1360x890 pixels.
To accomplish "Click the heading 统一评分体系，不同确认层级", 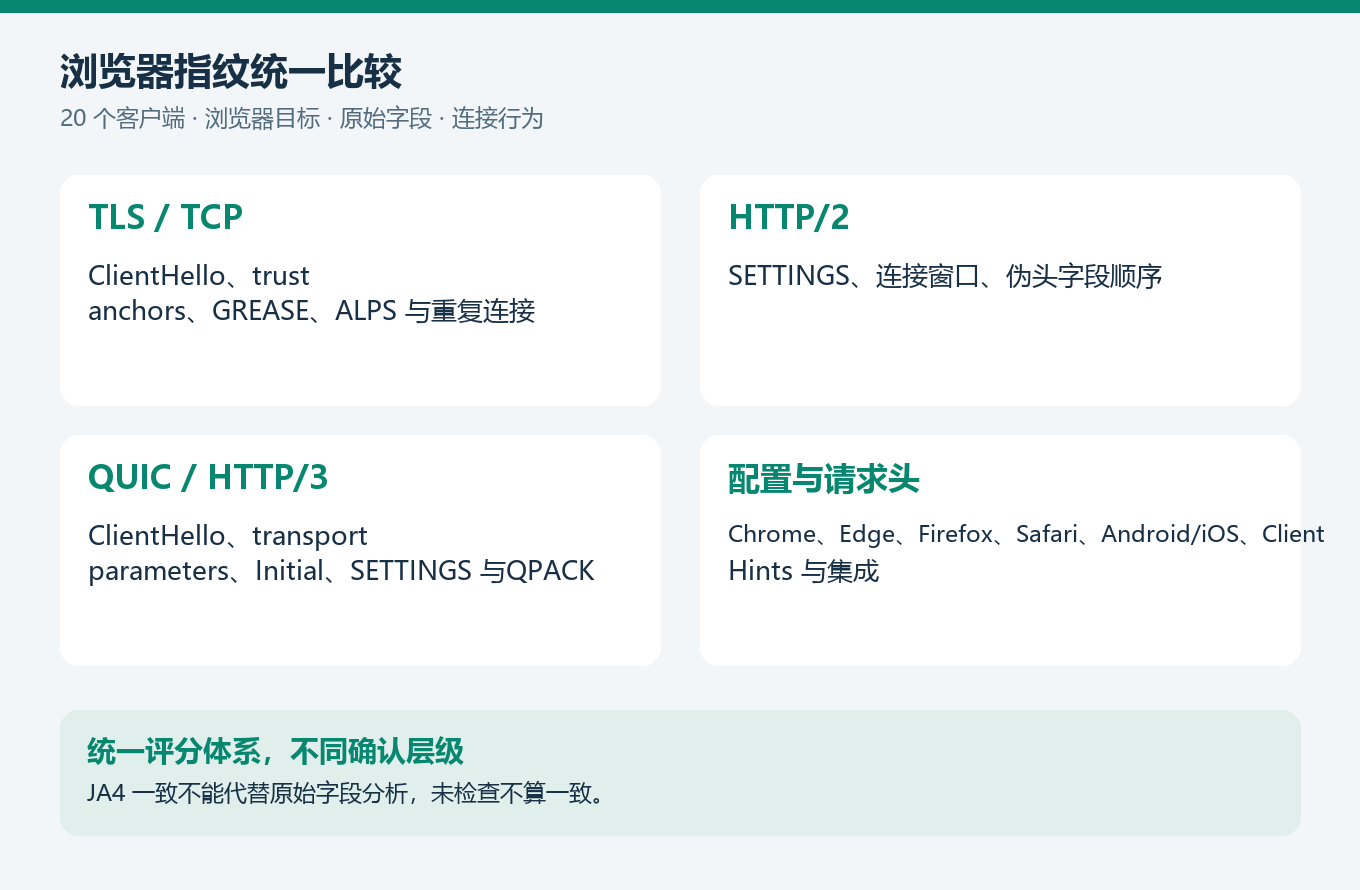I will pos(276,751).
